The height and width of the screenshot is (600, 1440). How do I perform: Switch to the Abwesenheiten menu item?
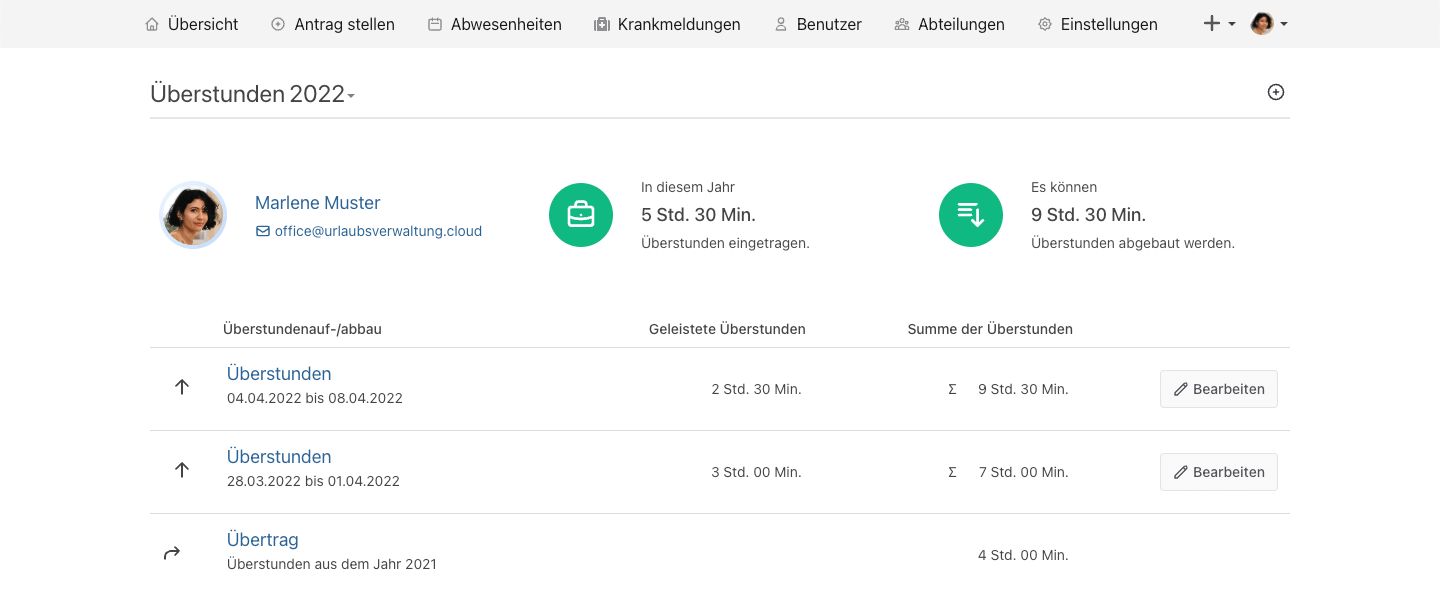coord(506,24)
